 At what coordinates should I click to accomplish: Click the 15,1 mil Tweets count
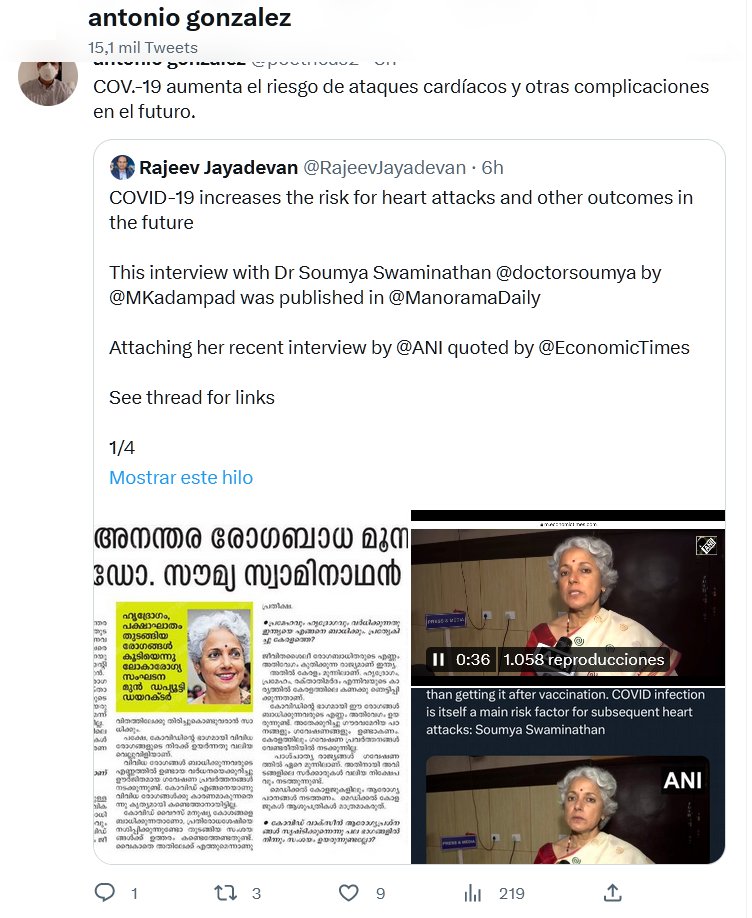(143, 47)
